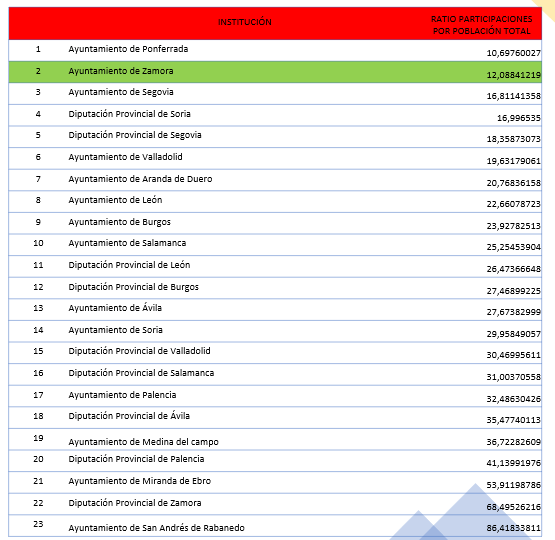Image resolution: width=555 pixels, height=540 pixels.
Task: Click rank number 23 in the last row
Action: click(38, 524)
